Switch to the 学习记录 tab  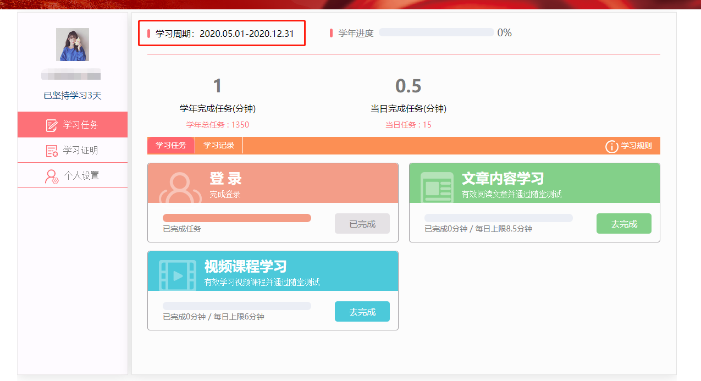point(219,145)
